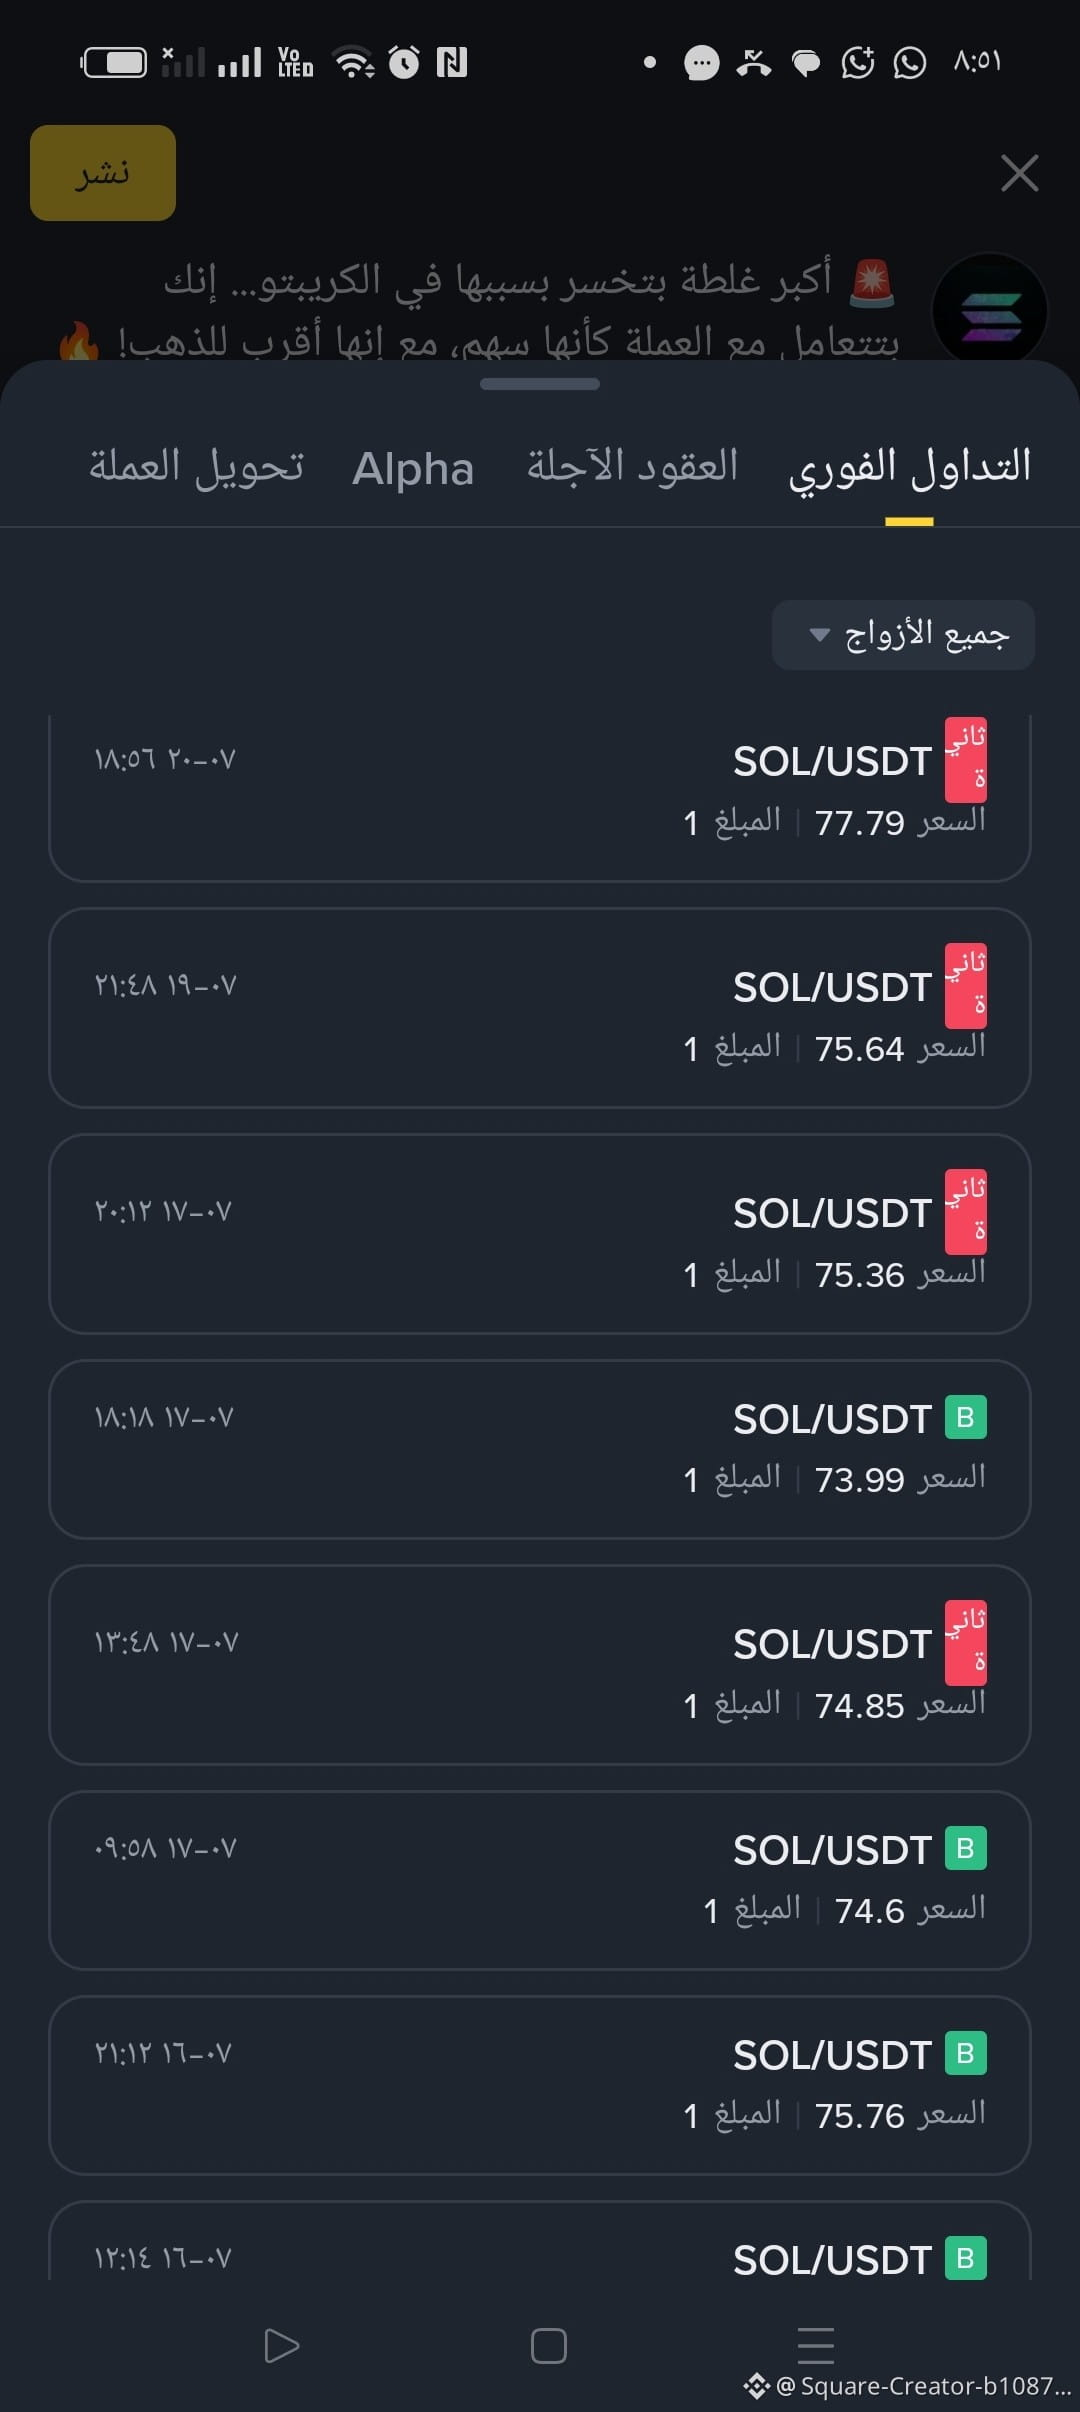Switch to العقود الآجلة futures tab
The image size is (1080, 2412).
(x=632, y=466)
